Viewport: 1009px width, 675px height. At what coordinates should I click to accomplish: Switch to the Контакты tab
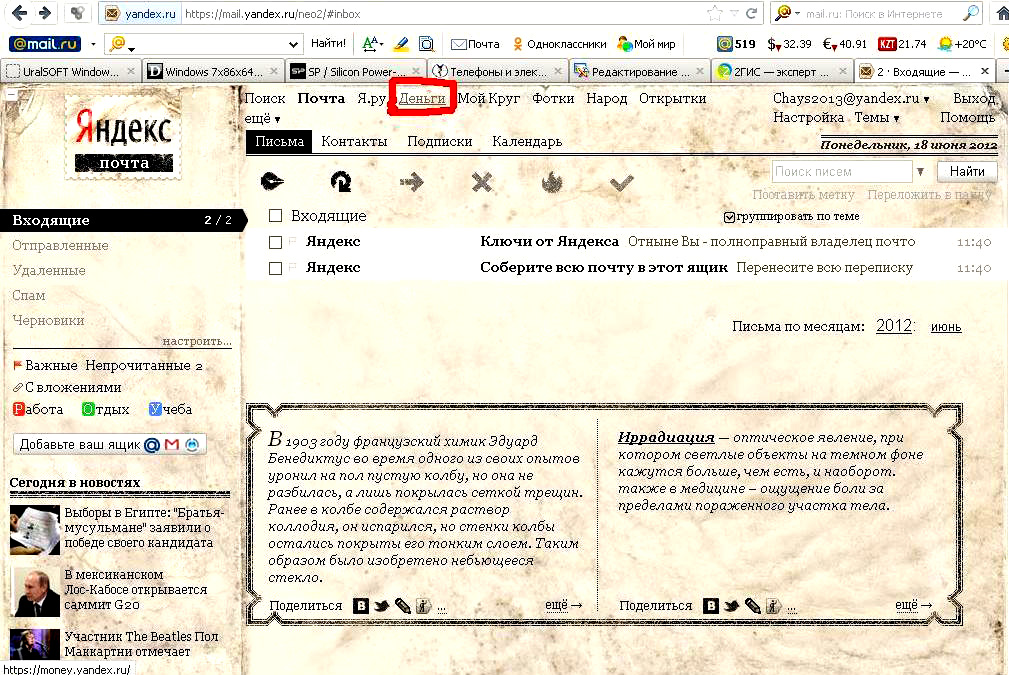coord(354,142)
